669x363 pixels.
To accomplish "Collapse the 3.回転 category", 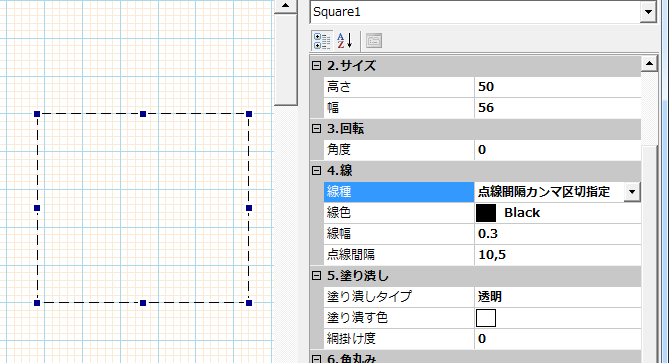I will (x=316, y=128).
